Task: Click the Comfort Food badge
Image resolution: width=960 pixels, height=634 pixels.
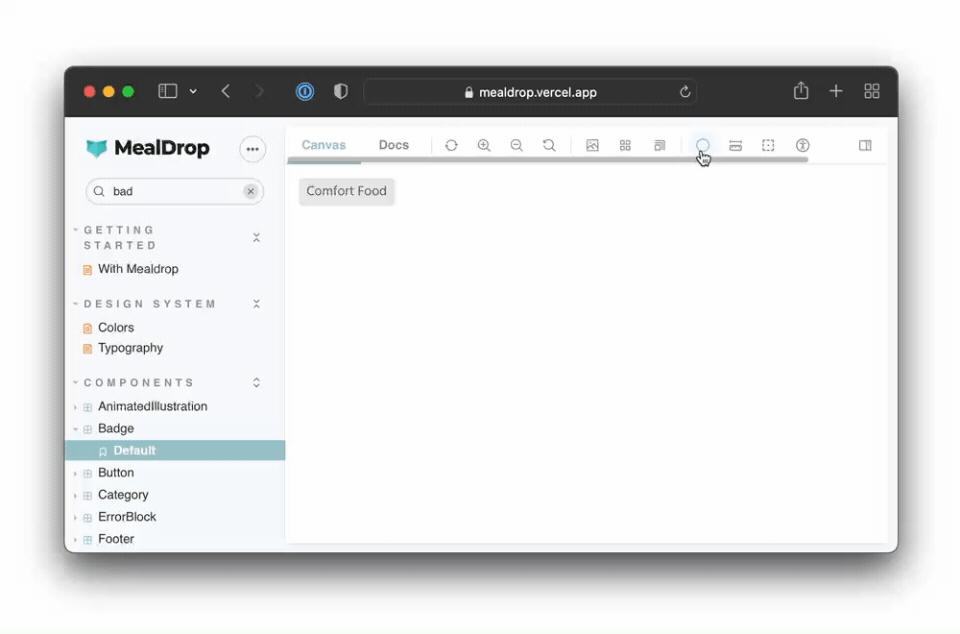Action: (x=347, y=191)
